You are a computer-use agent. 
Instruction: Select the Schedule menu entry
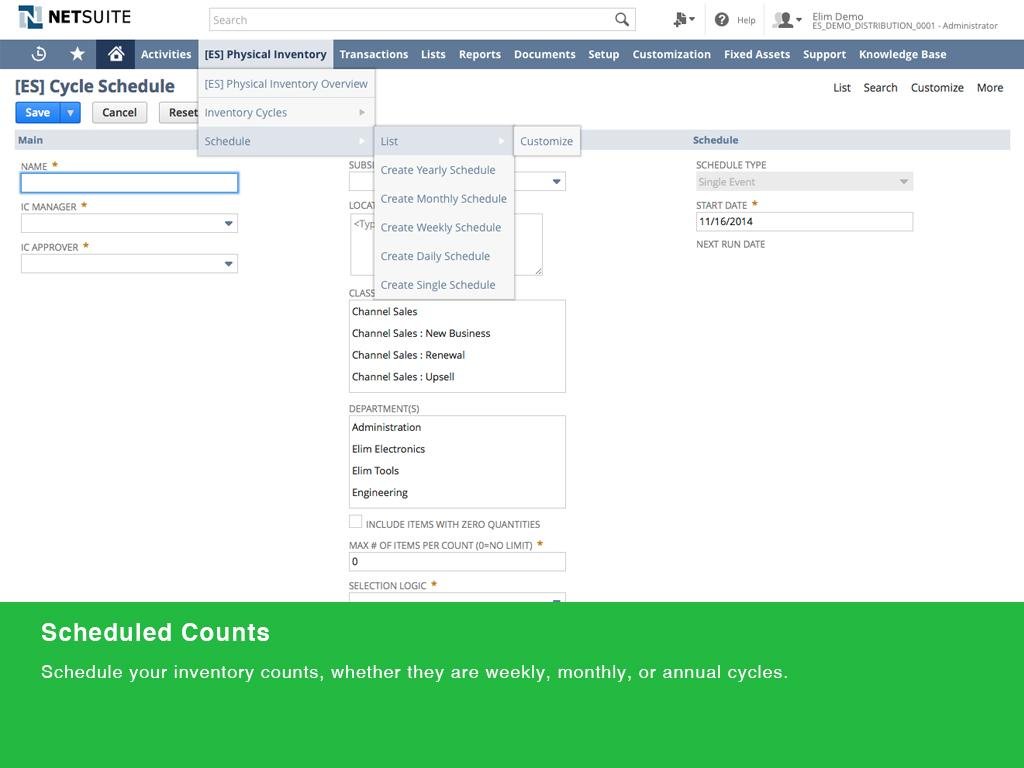[286, 141]
